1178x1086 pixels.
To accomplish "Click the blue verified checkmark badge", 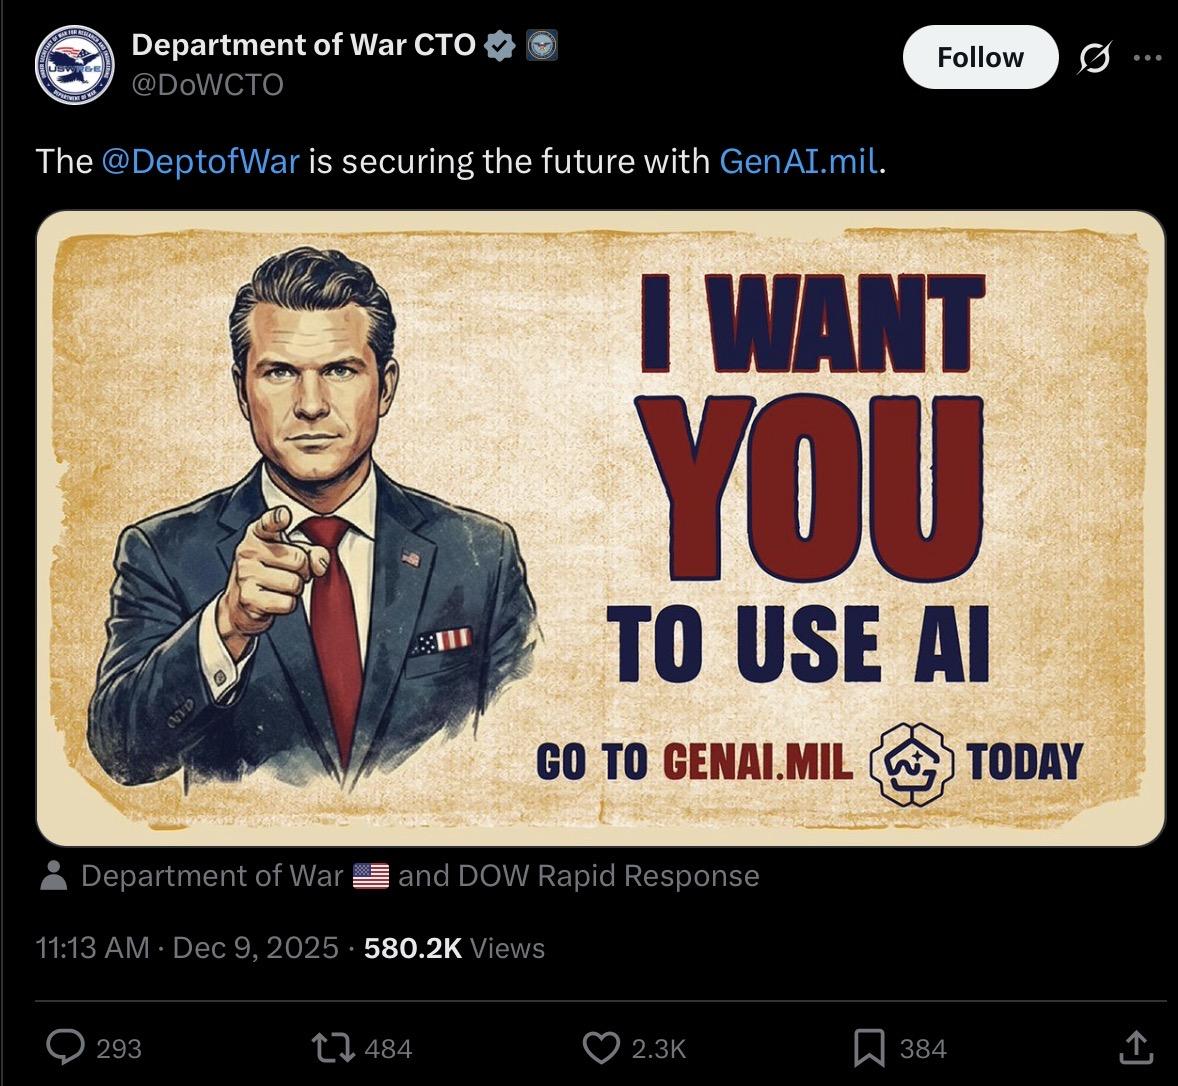I will coord(499,45).
